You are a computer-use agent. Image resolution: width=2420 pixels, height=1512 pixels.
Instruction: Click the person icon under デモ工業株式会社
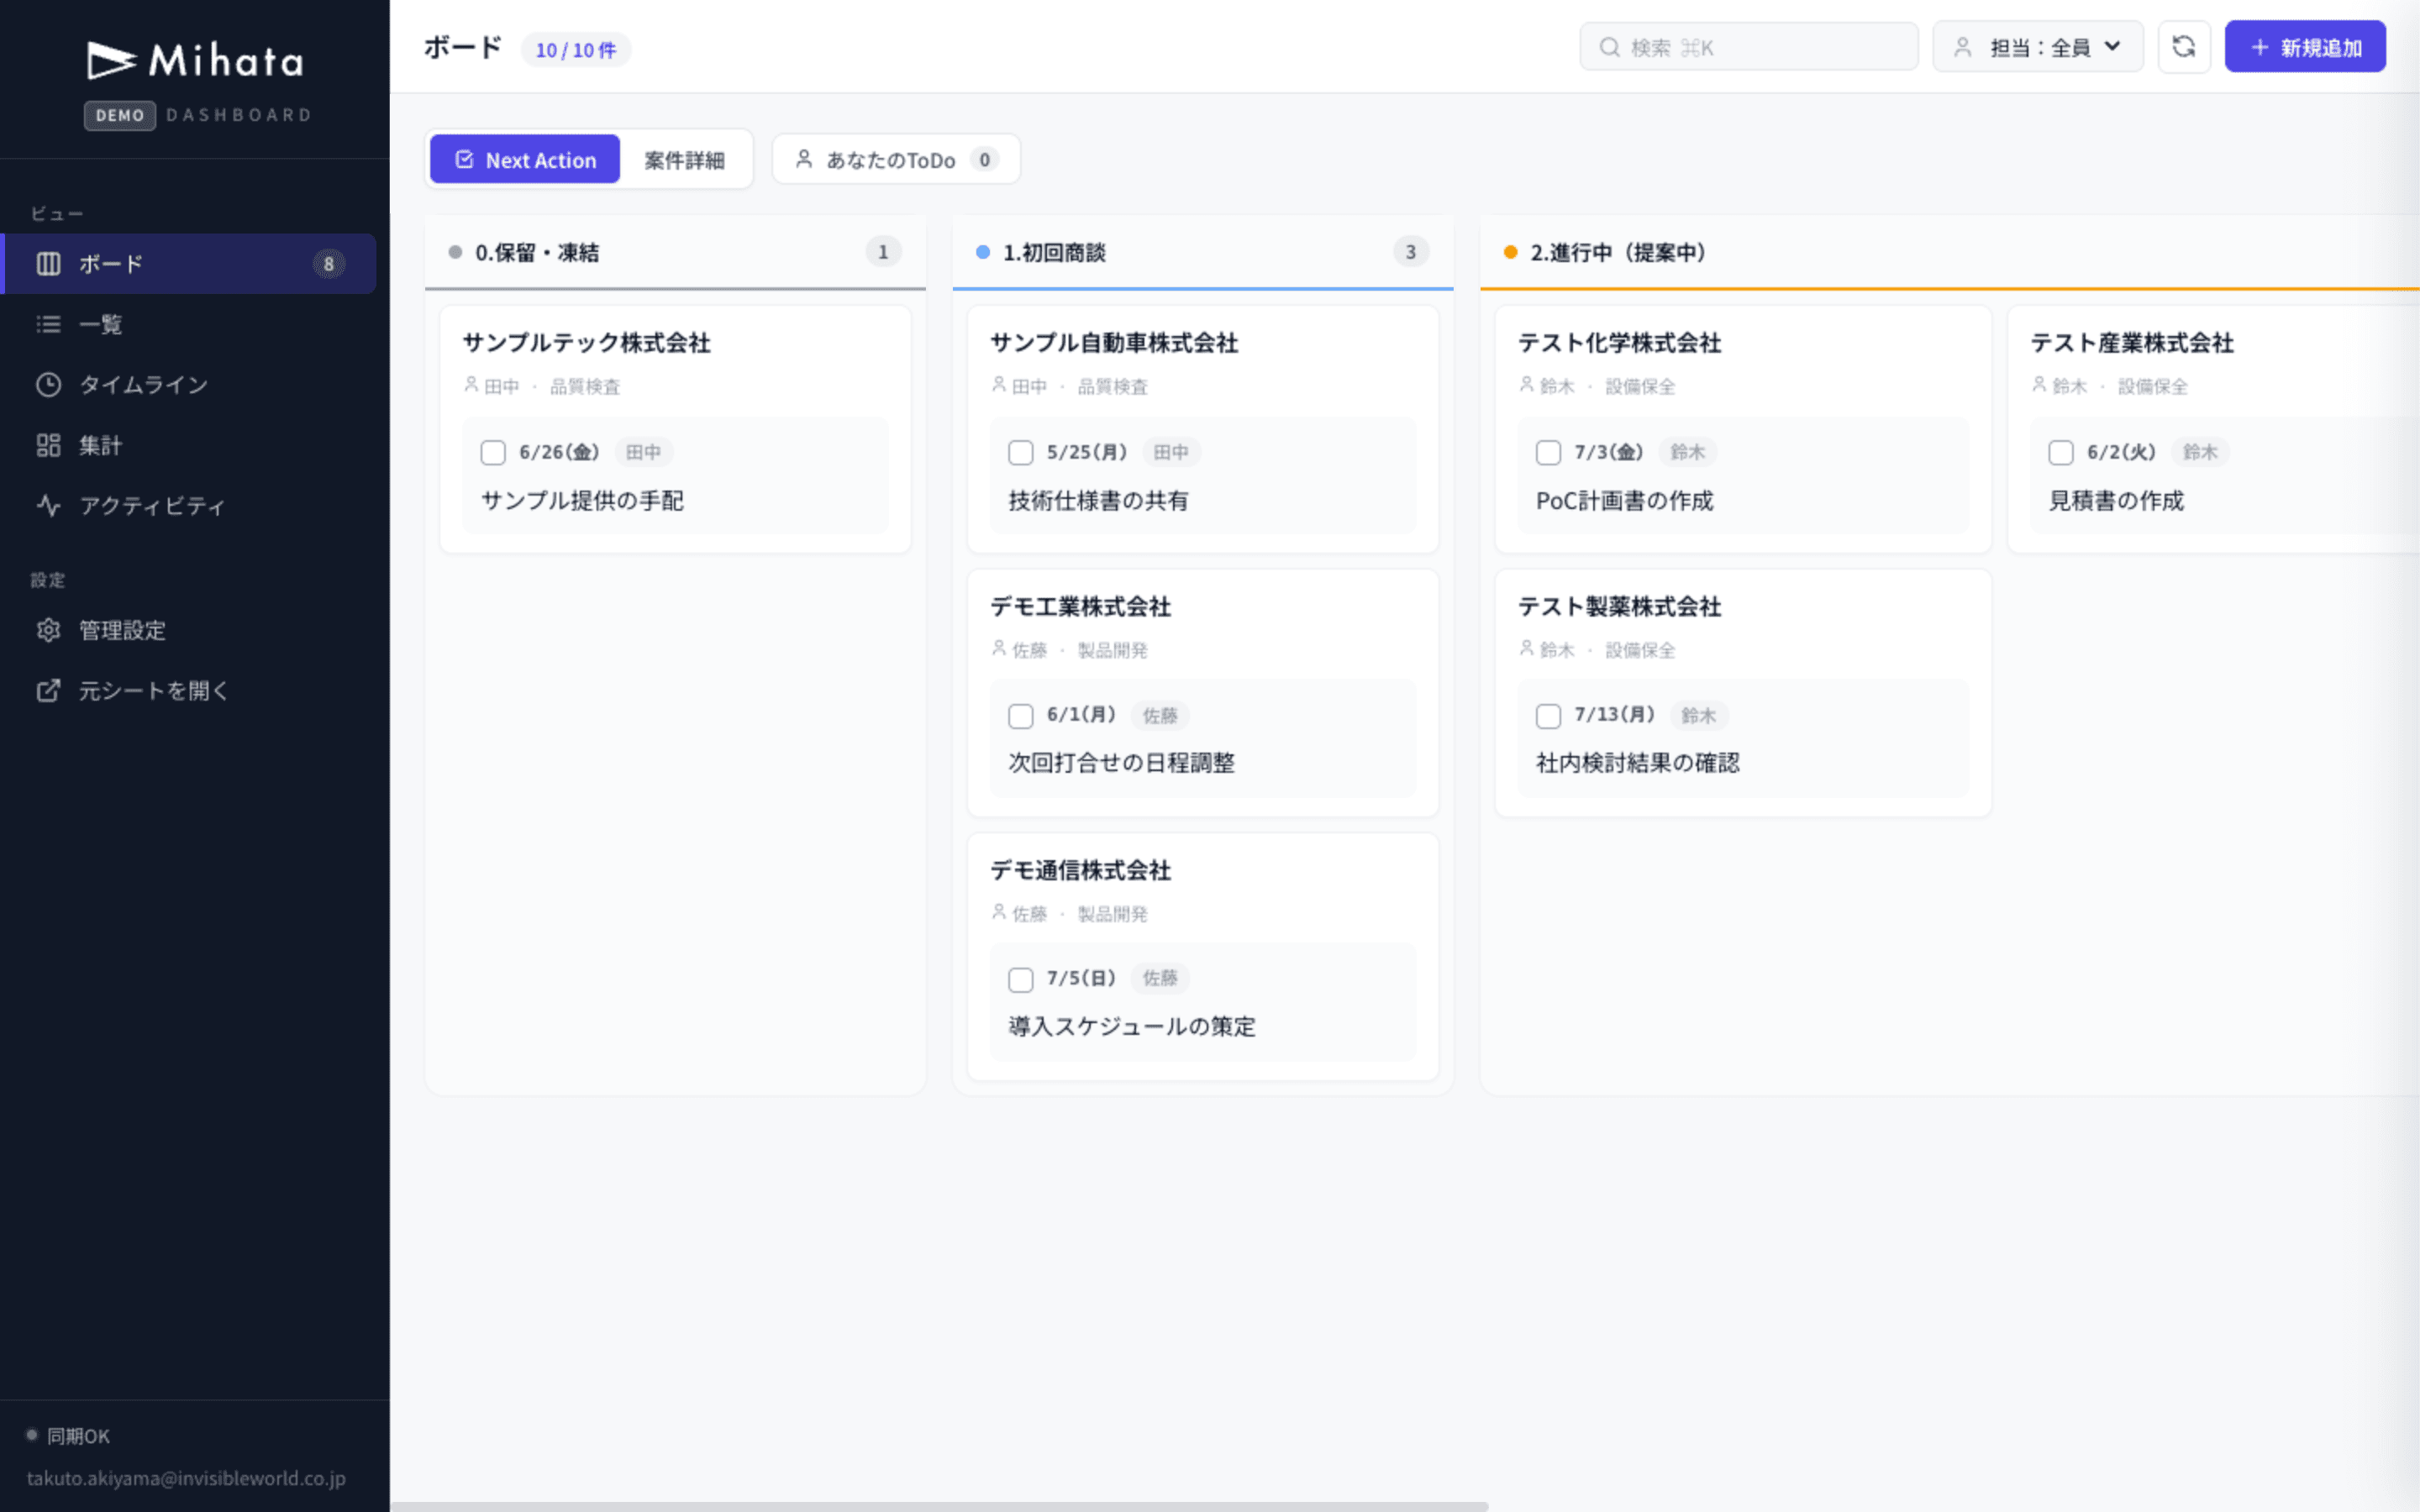pos(999,648)
